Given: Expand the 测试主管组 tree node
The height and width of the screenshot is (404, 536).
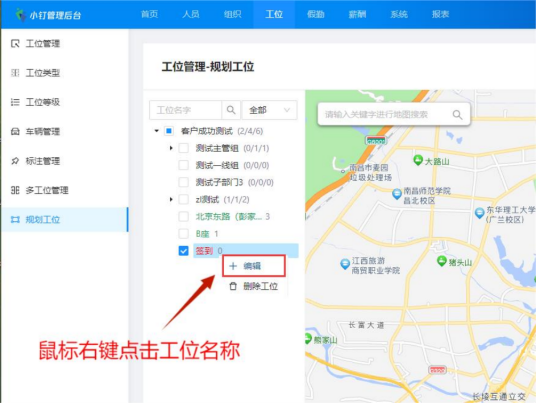Looking at the screenshot, I should [x=171, y=148].
